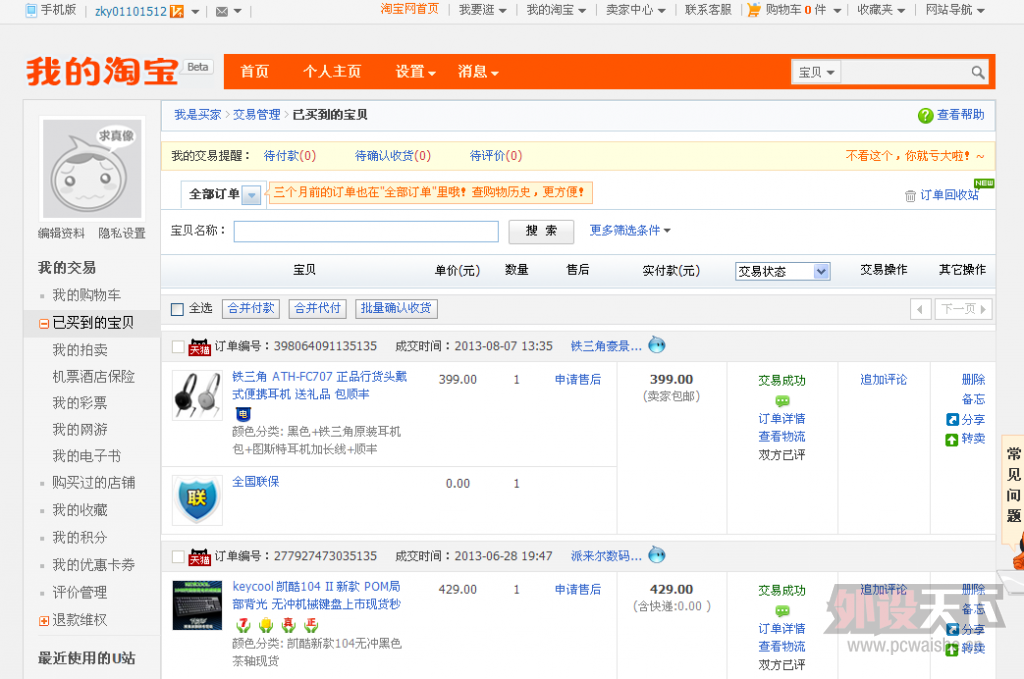Image resolution: width=1024 pixels, height=679 pixels.
Task: Click the 全国联保 shield thumbnail
Action: pos(197,500)
